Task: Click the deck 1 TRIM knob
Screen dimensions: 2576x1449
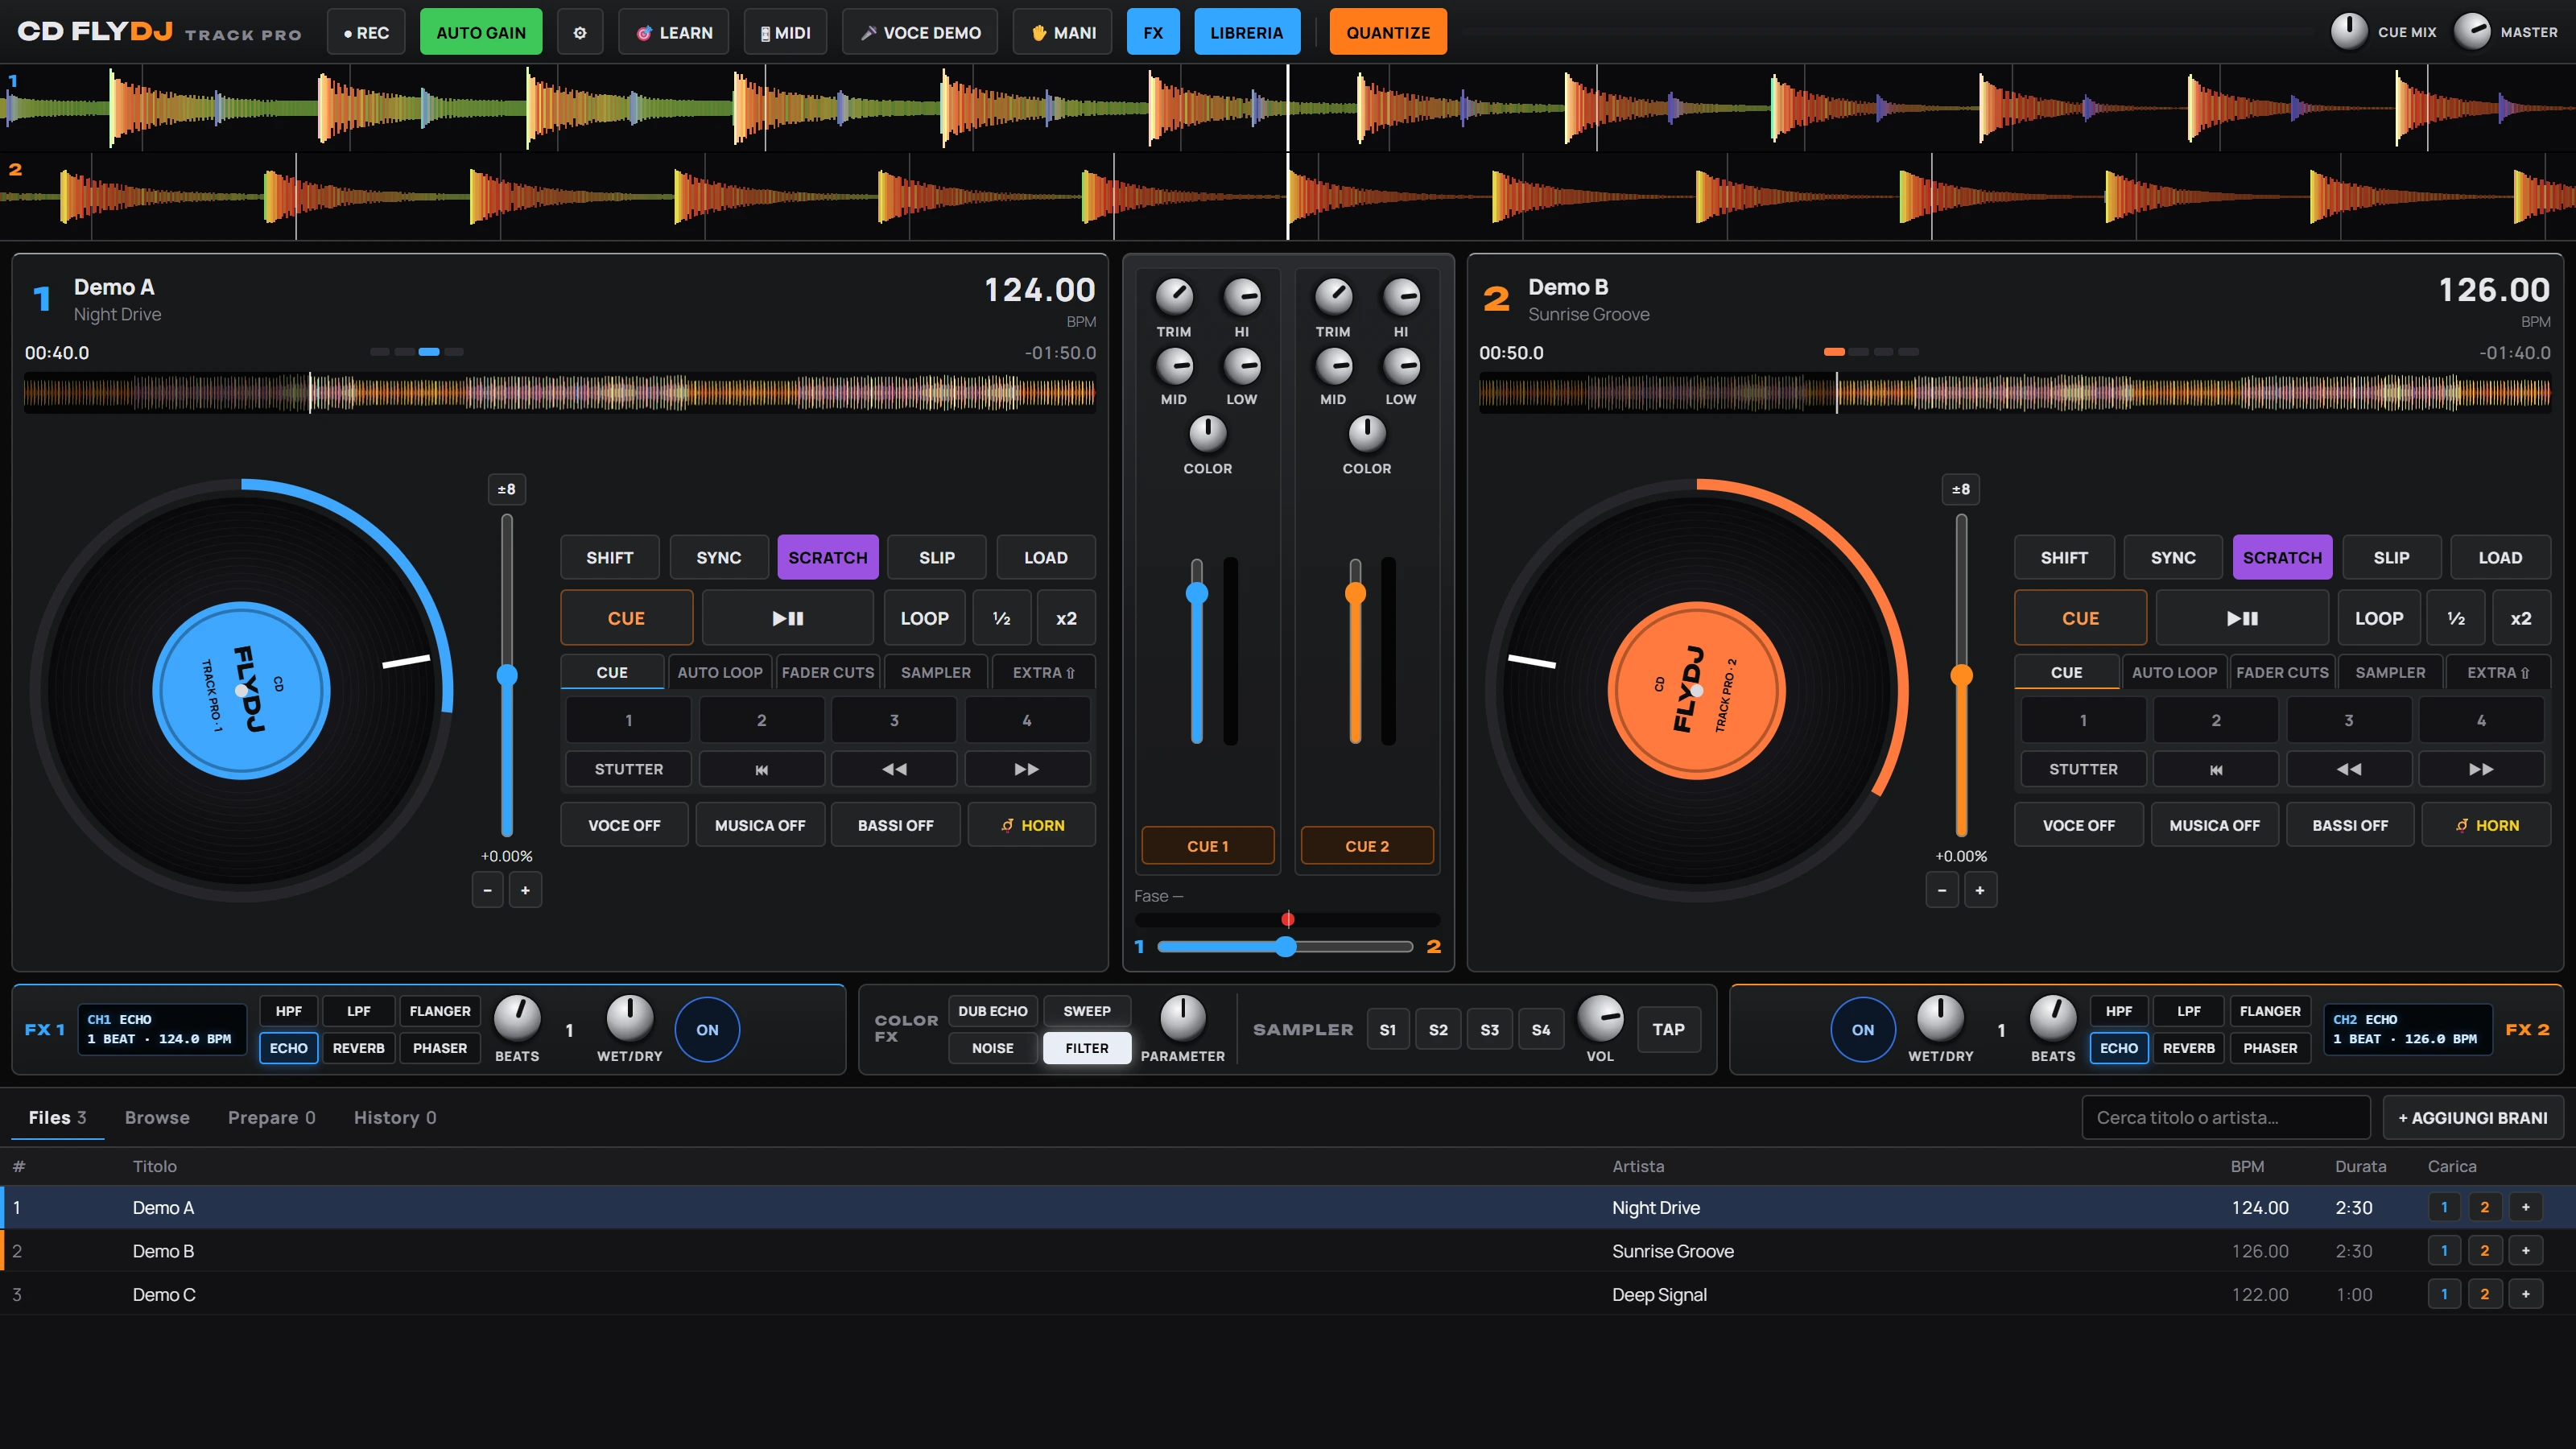Action: tap(1174, 296)
